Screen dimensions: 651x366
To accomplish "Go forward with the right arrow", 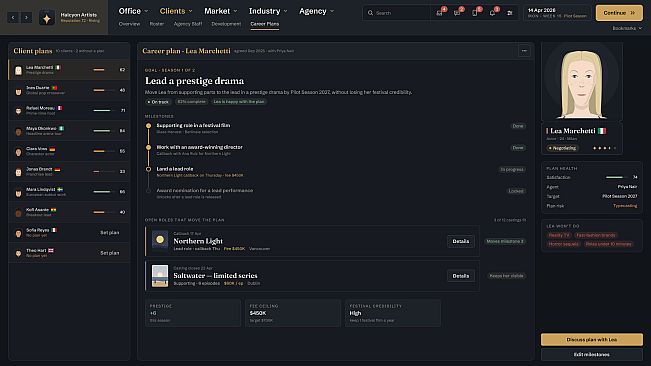I will 26,17.
